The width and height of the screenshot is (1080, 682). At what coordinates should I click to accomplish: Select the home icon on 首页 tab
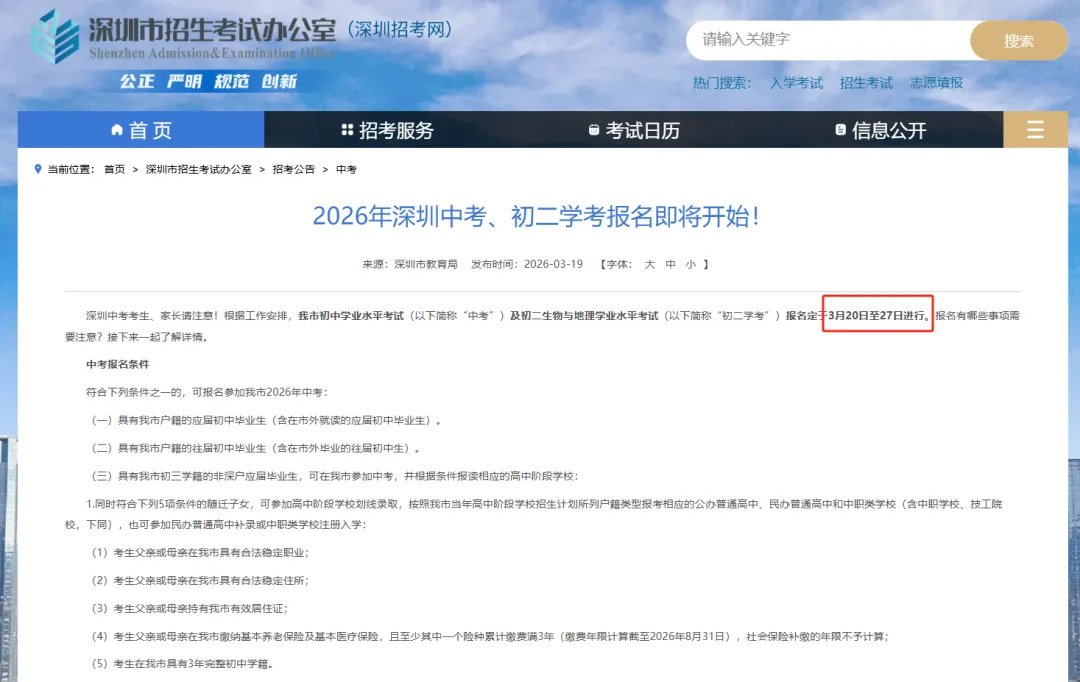115,130
